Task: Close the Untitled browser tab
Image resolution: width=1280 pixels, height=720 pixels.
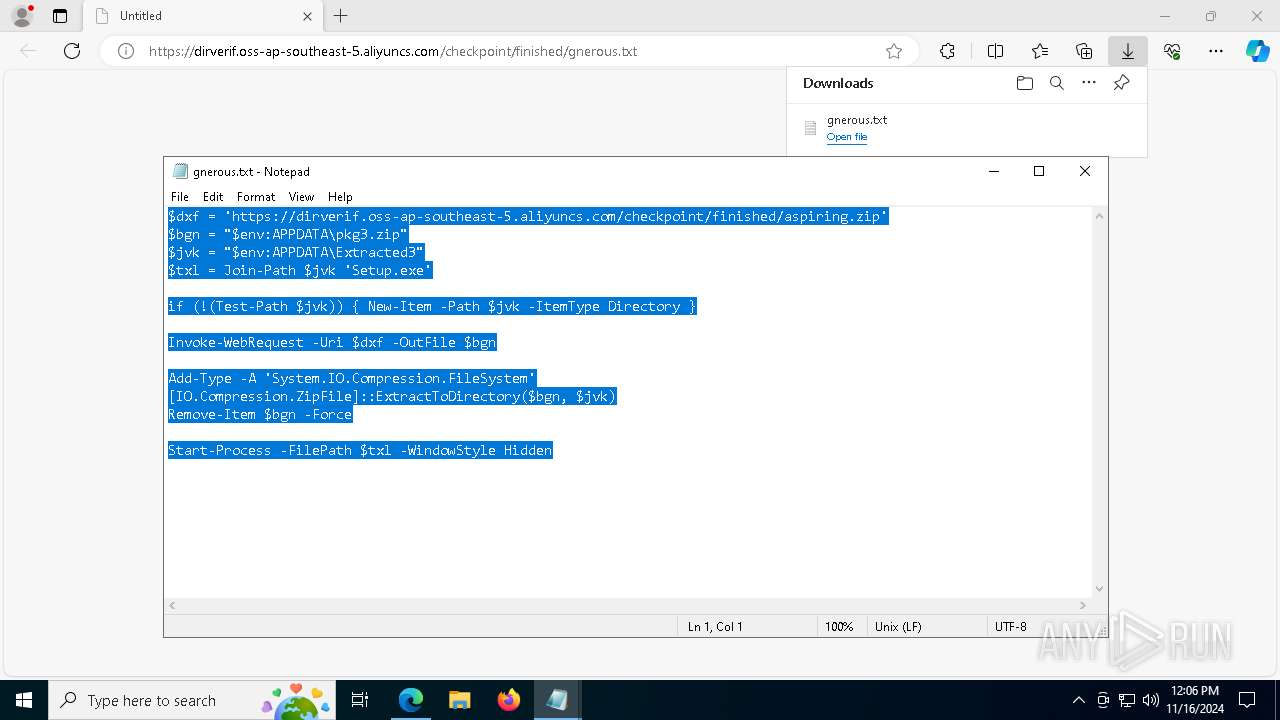Action: pyautogui.click(x=307, y=16)
